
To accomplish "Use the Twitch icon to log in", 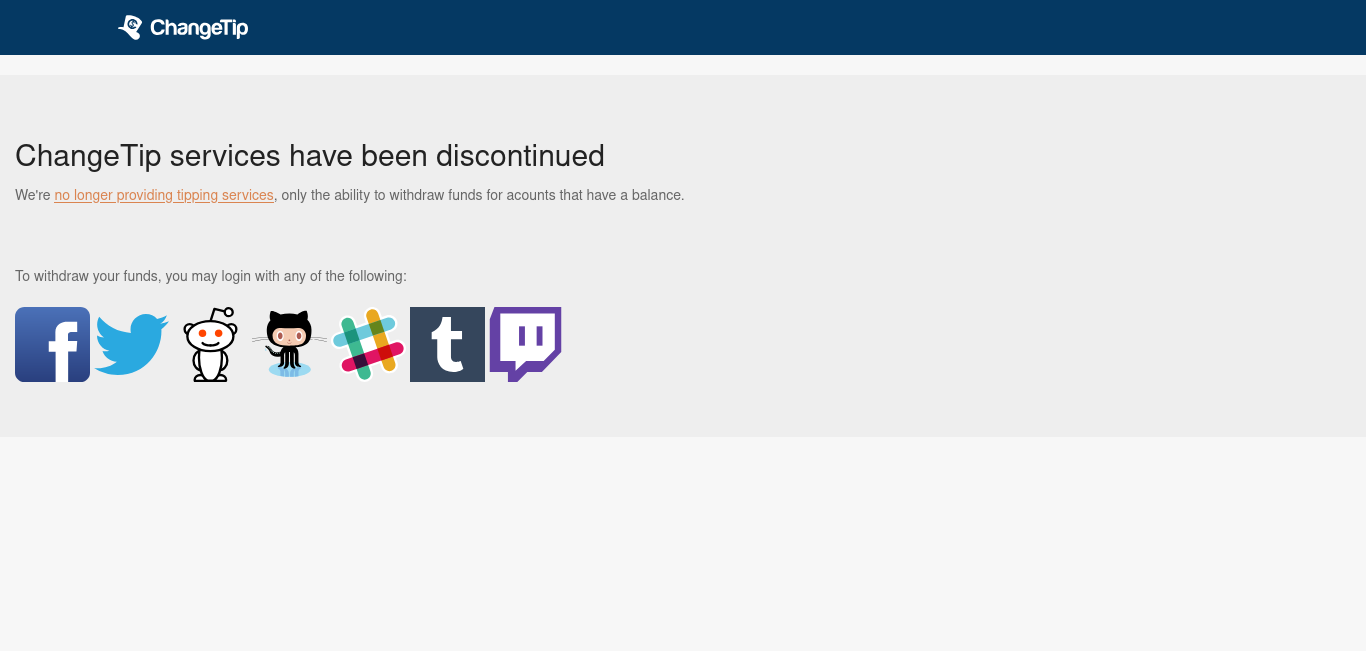I will click(525, 344).
